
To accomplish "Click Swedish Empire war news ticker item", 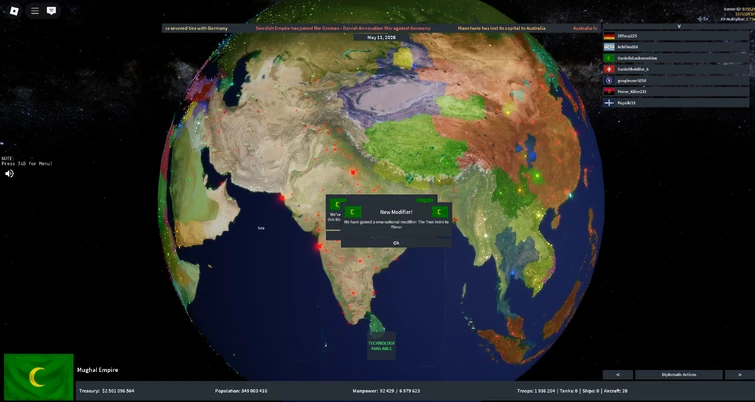I will 343,28.
